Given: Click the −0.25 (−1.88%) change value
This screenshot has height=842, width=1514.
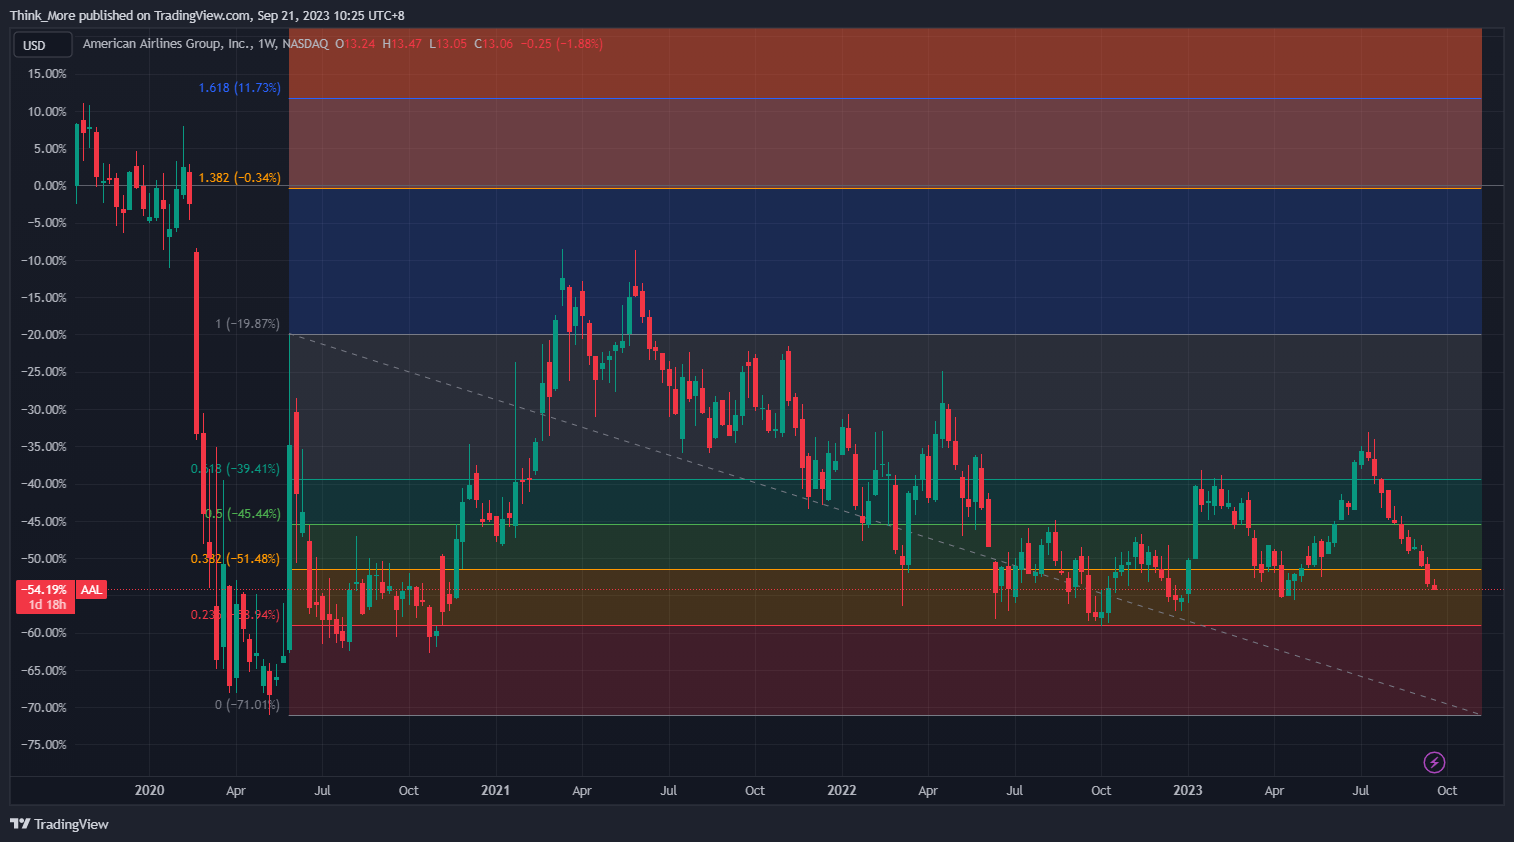Looking at the screenshot, I should 562,44.
